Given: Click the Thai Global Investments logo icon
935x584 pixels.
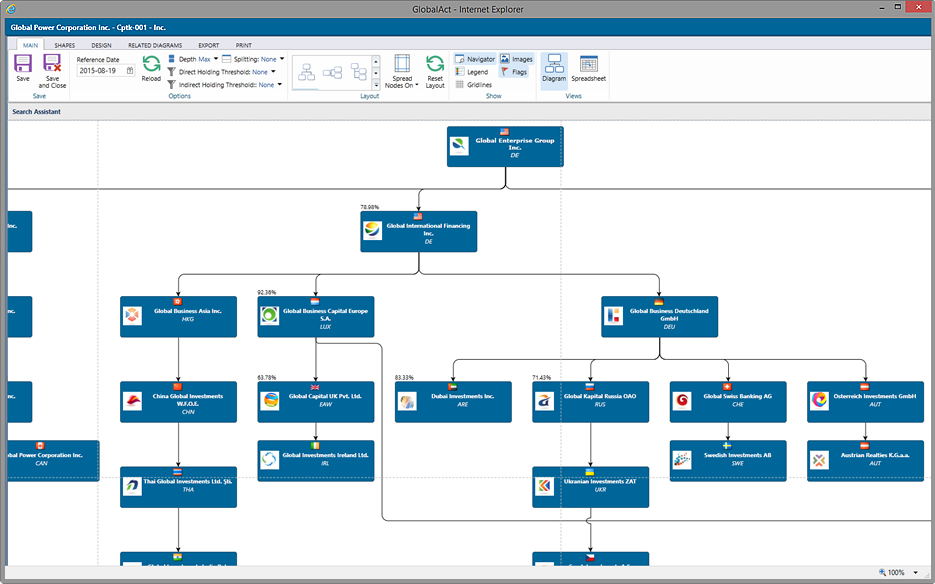Looking at the screenshot, I should tap(132, 487).
